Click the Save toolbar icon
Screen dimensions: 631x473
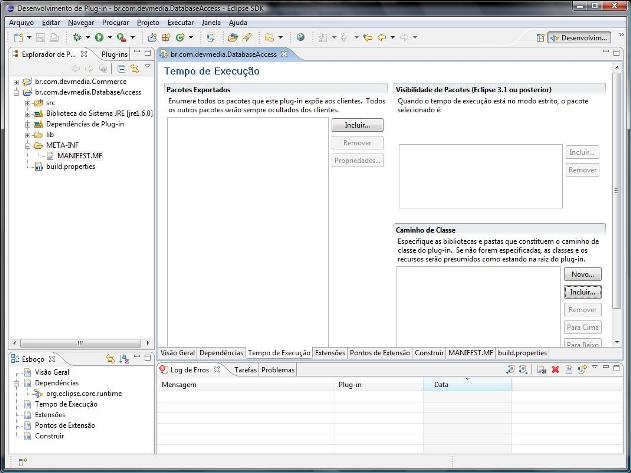(x=40, y=38)
